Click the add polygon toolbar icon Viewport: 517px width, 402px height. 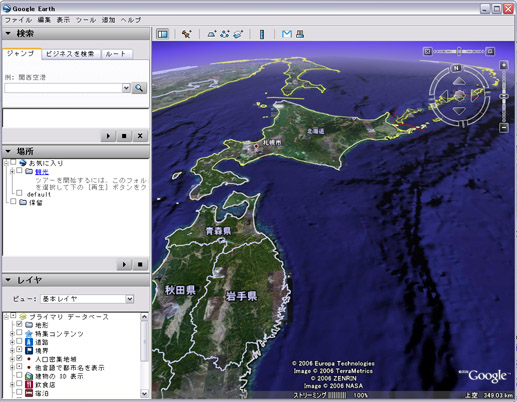point(212,34)
